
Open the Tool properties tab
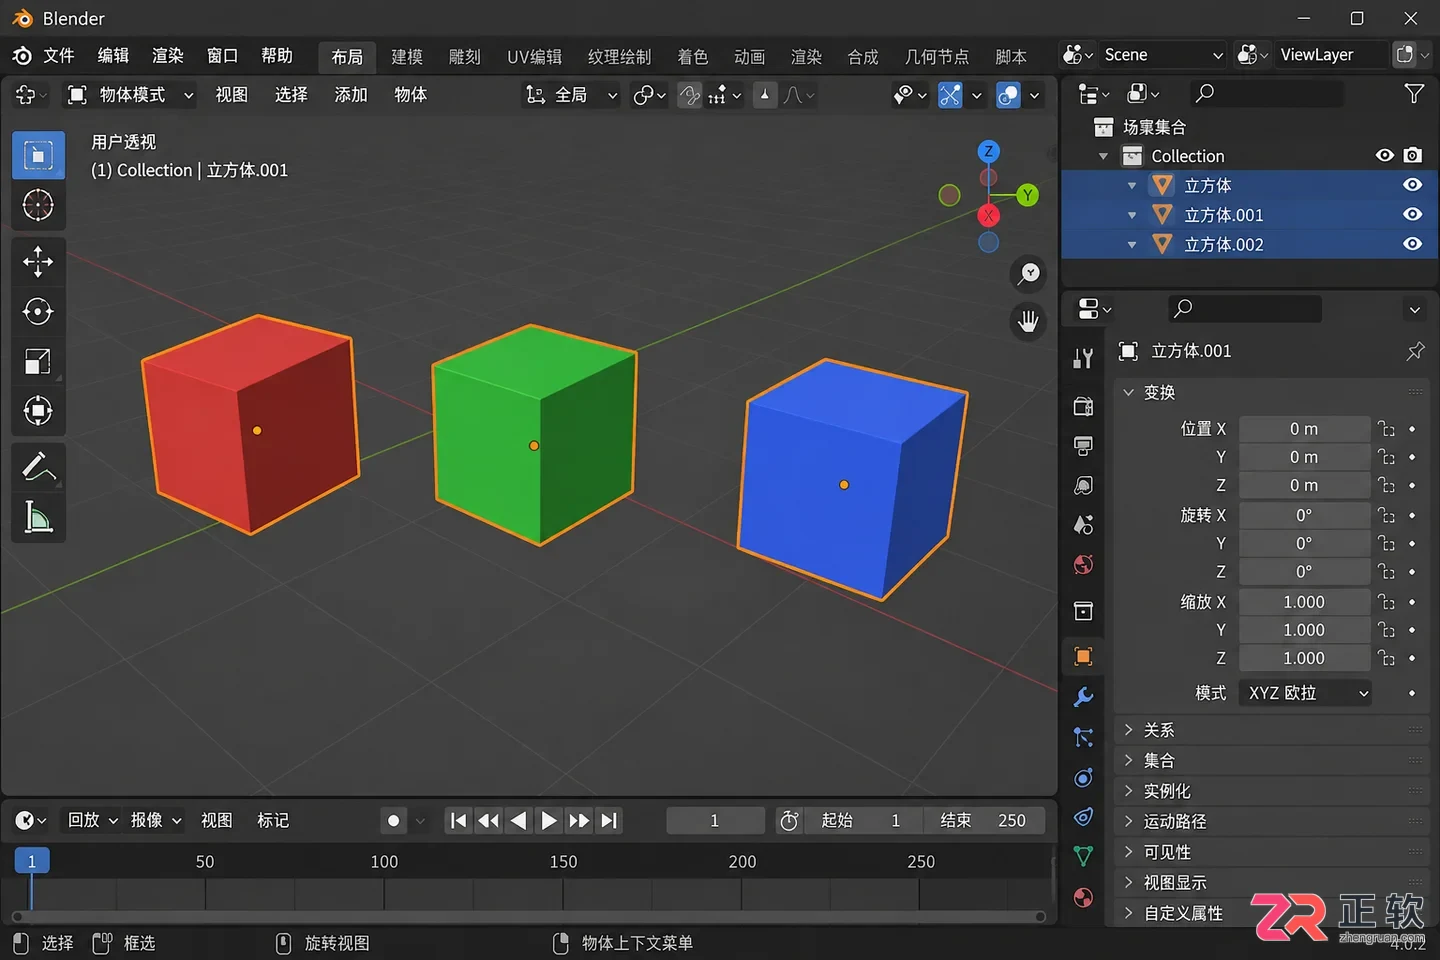(1083, 359)
